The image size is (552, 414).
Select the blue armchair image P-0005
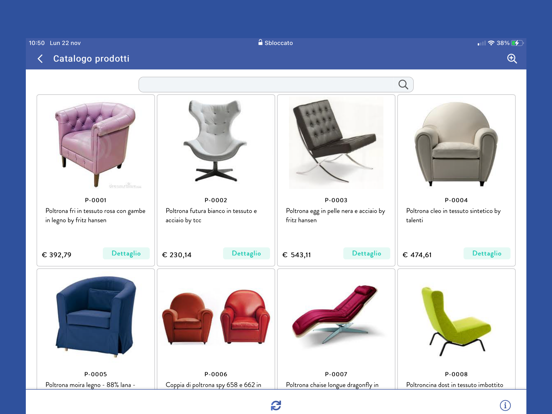[x=95, y=317]
